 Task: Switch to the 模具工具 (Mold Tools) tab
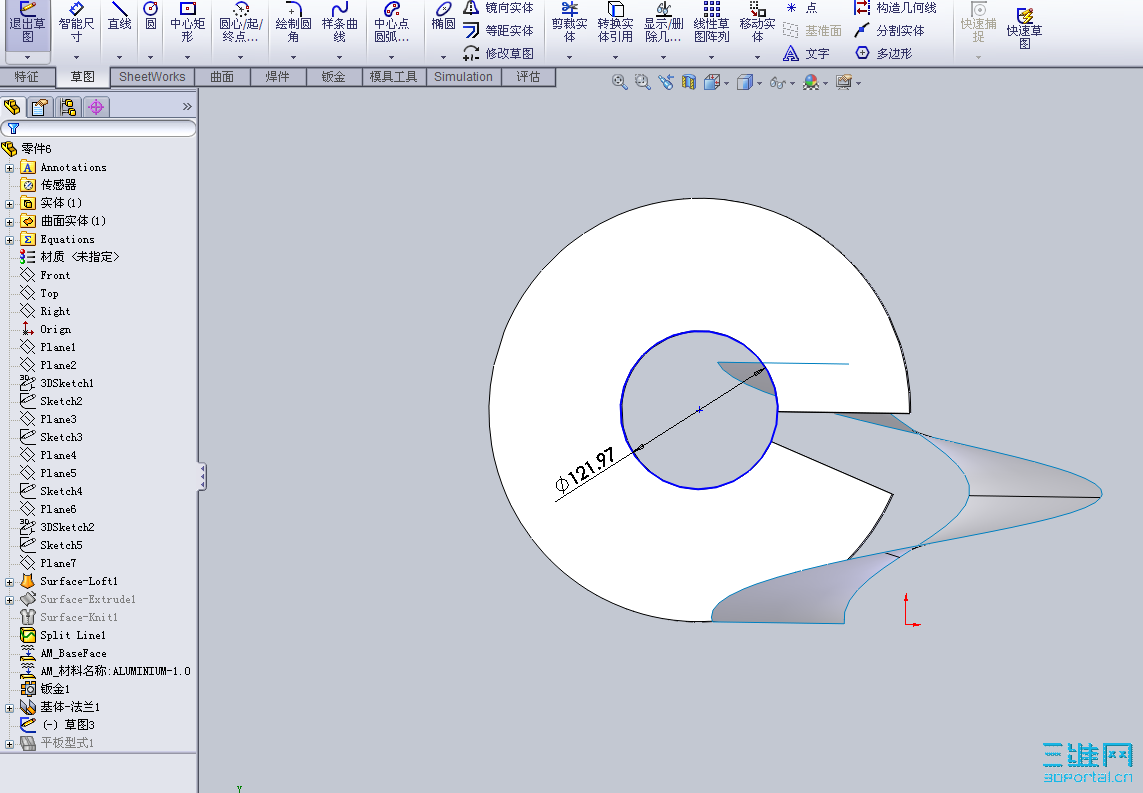click(x=394, y=77)
